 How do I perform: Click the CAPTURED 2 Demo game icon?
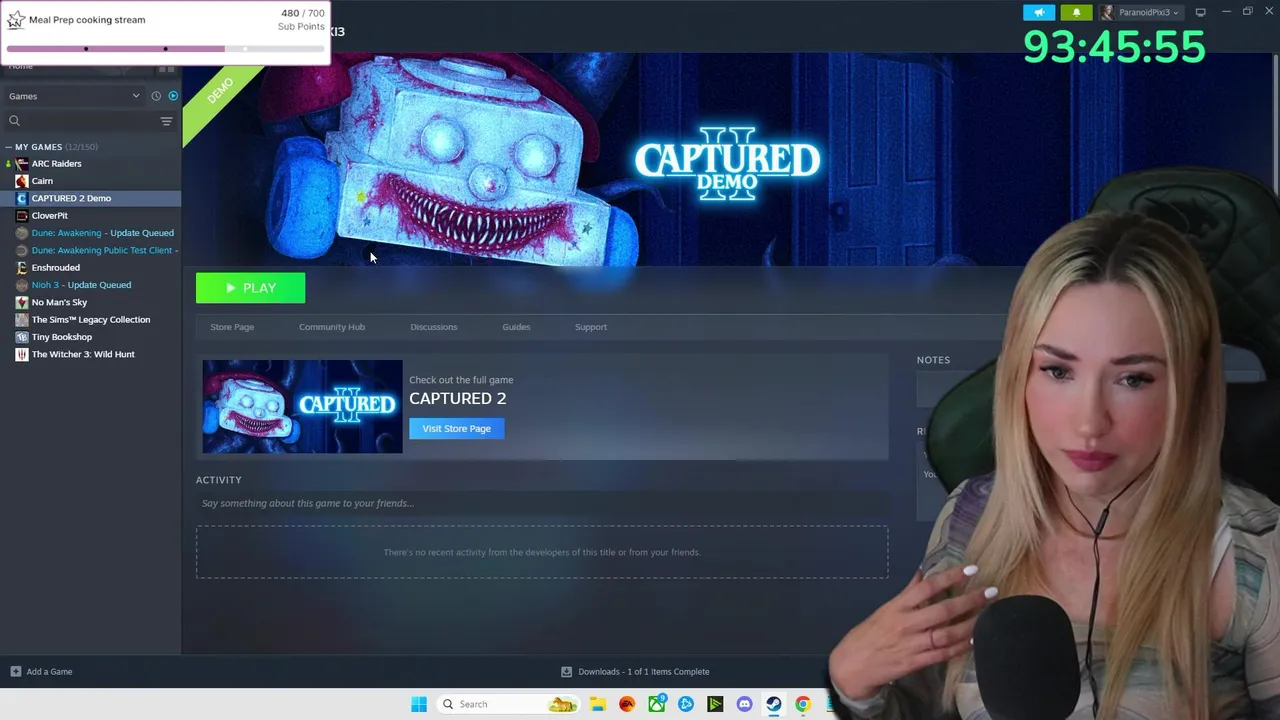[22, 198]
